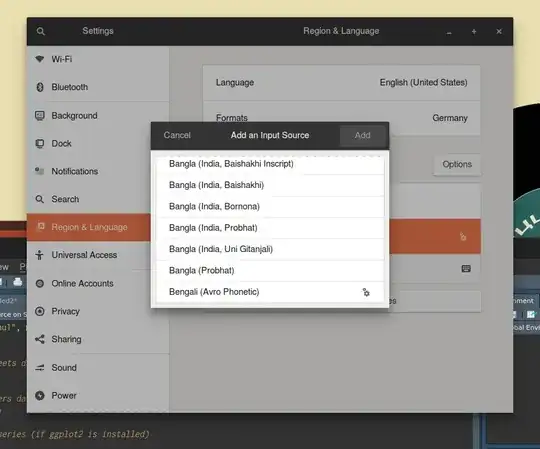Click the print icon in background window

pyautogui.click(x=18, y=282)
